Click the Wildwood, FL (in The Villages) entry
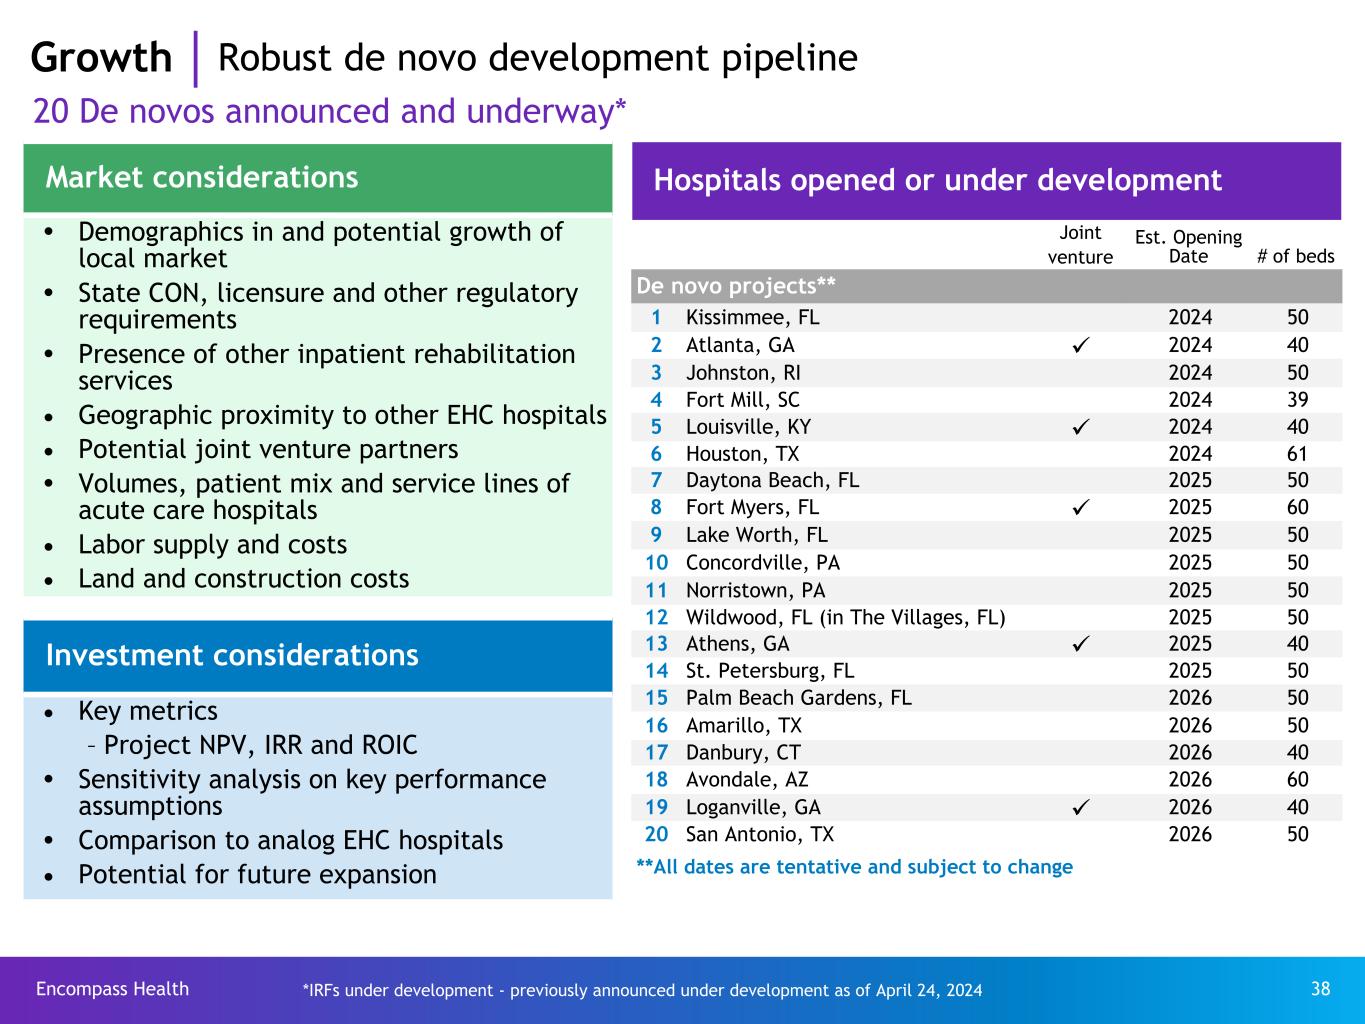The image size is (1365, 1024). [845, 617]
